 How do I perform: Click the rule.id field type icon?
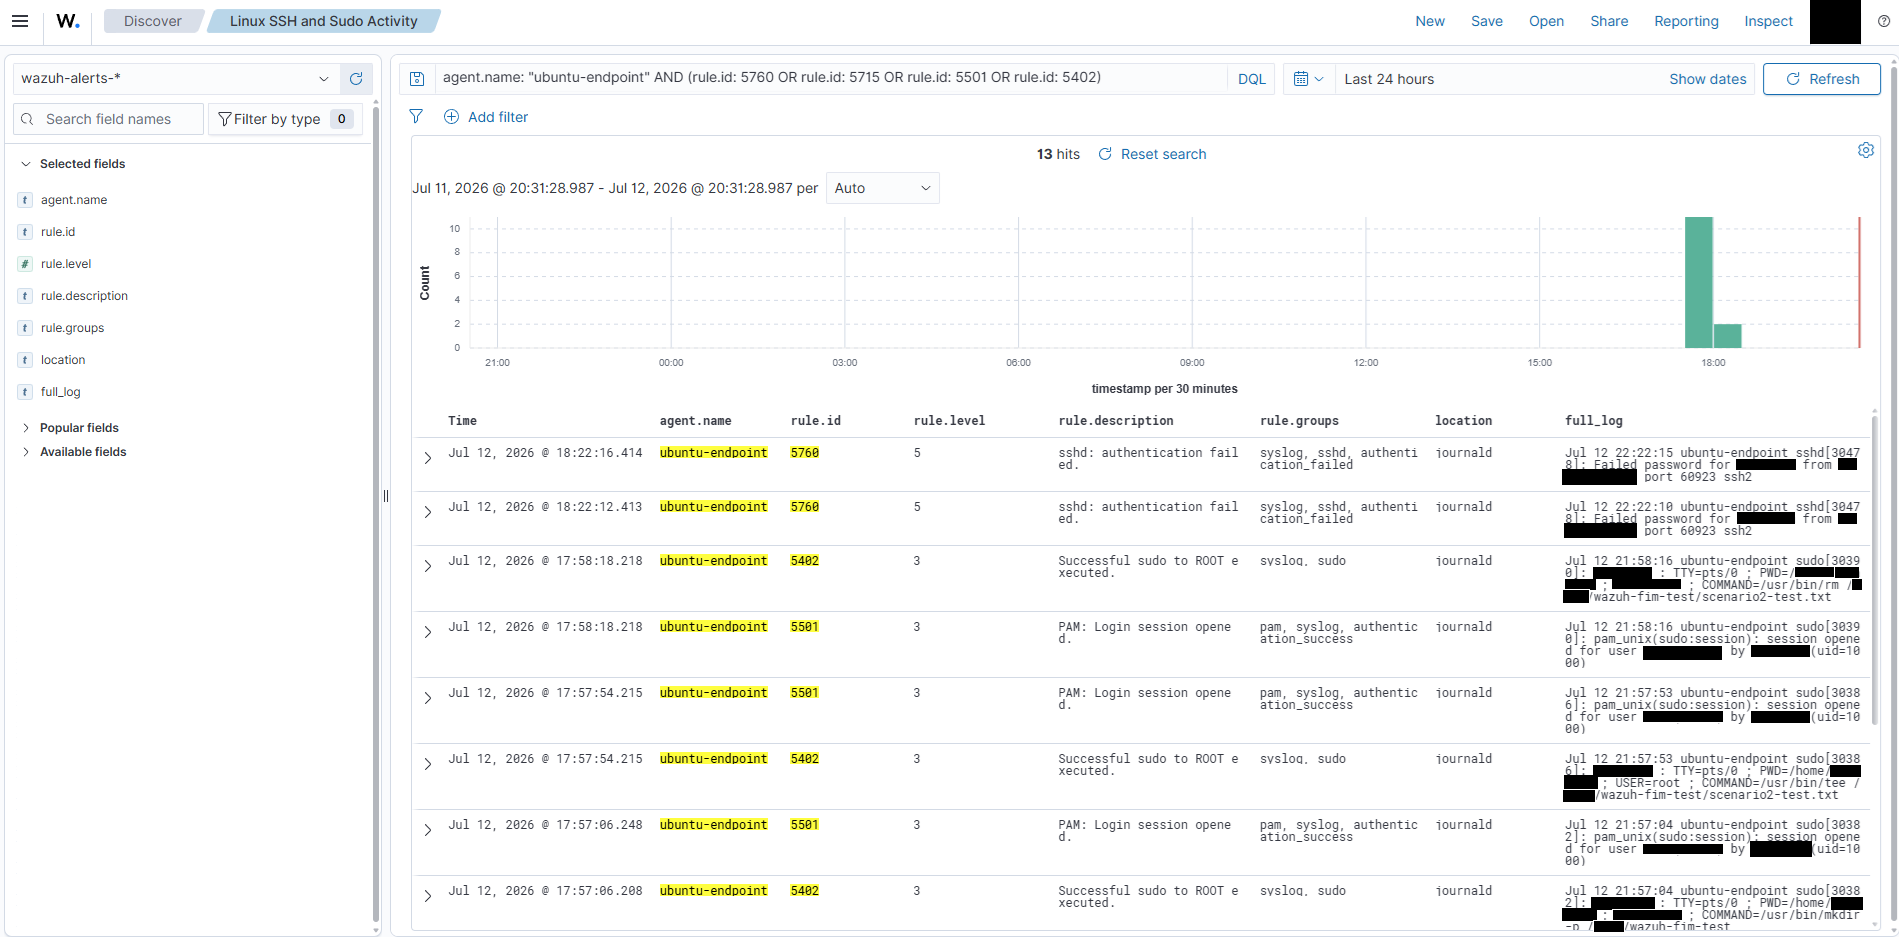pos(25,232)
